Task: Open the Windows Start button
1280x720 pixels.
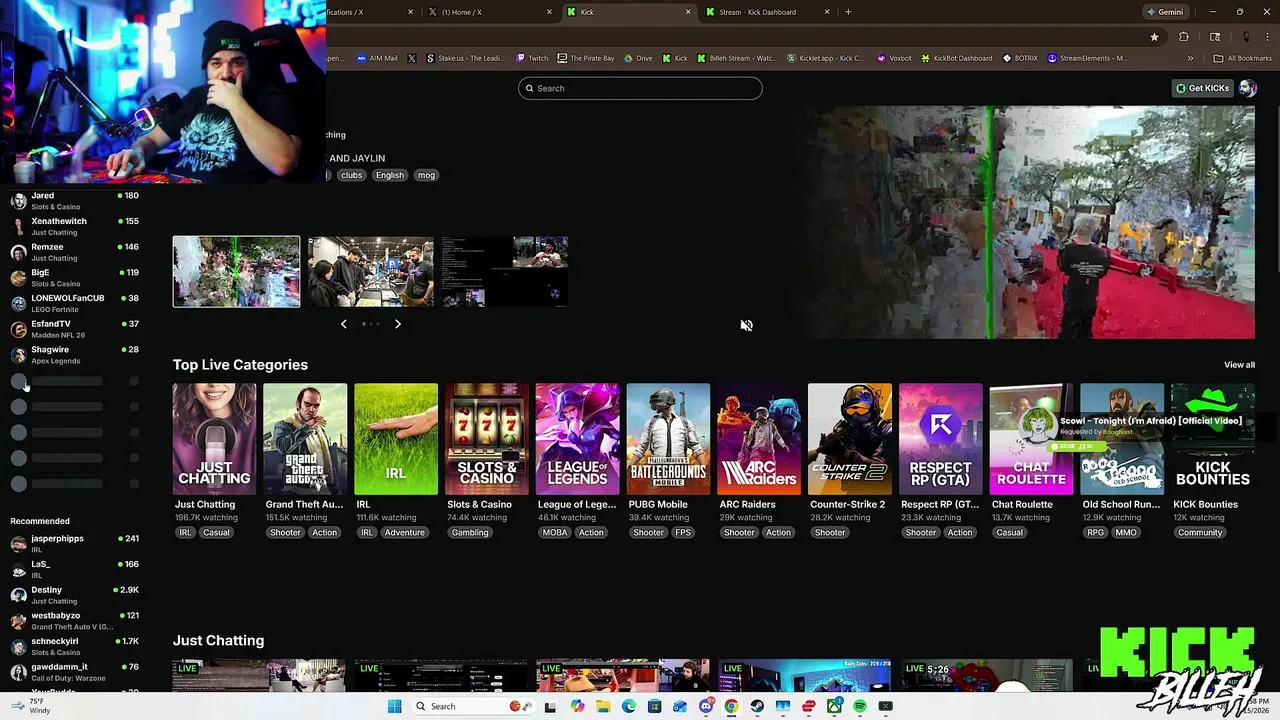Action: pos(394,706)
